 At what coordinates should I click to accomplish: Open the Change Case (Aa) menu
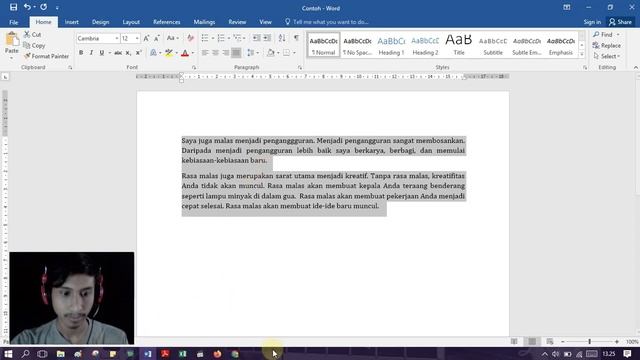[173, 38]
